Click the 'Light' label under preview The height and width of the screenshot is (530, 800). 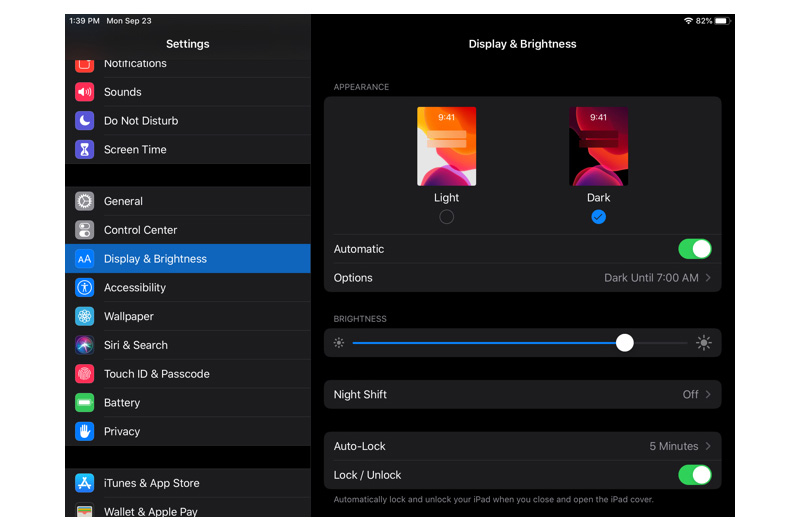click(446, 197)
